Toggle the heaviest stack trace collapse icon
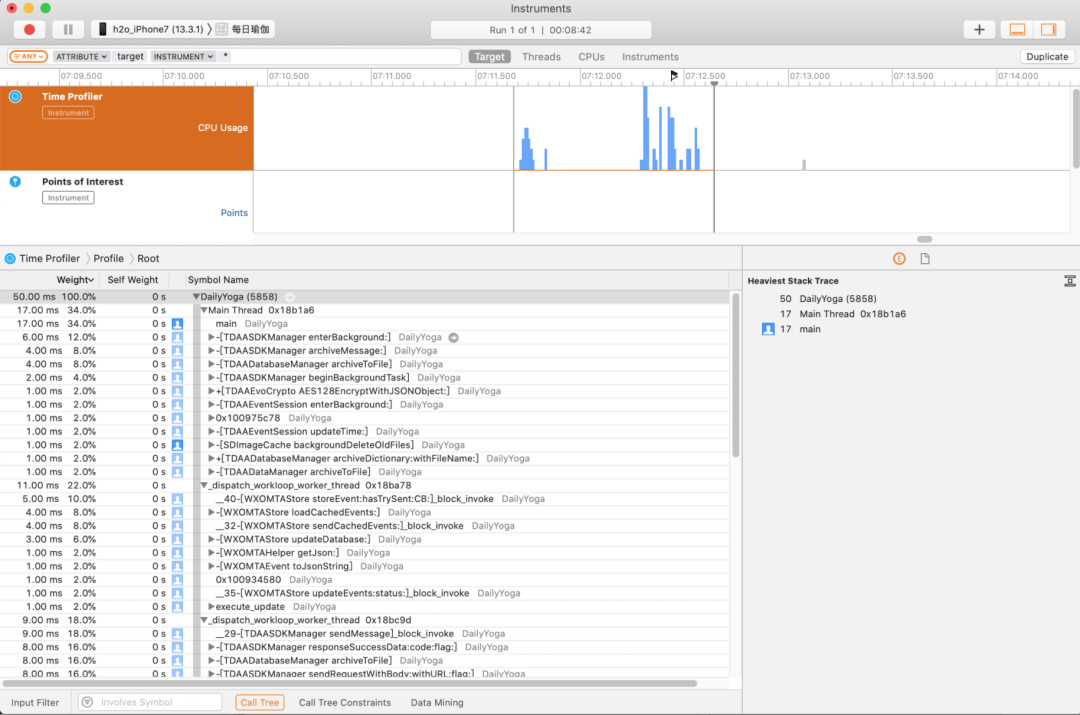This screenshot has width=1080, height=715. 1069,281
